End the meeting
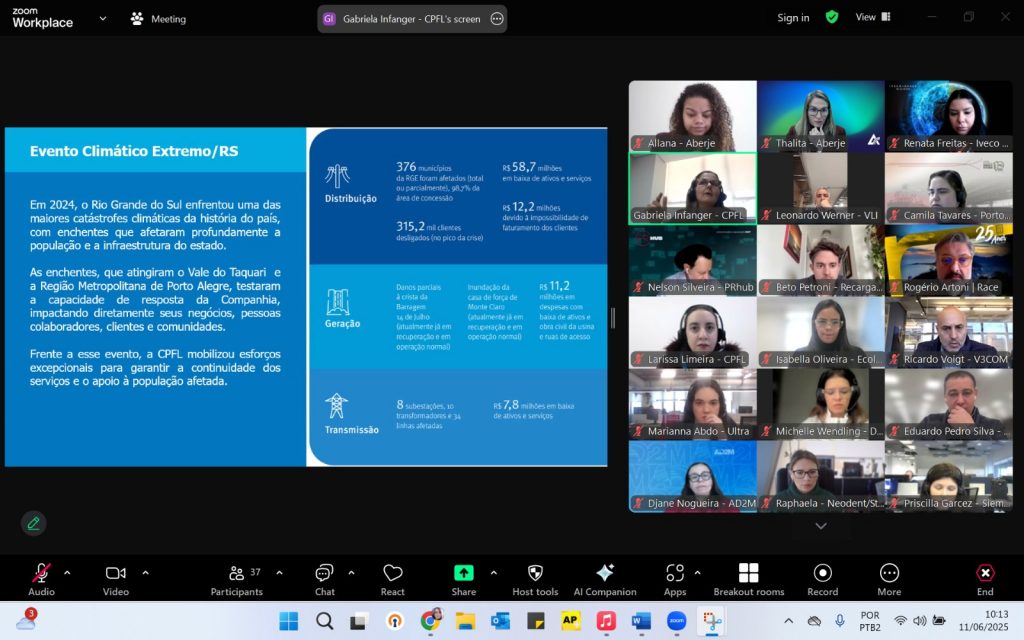 pos(985,578)
